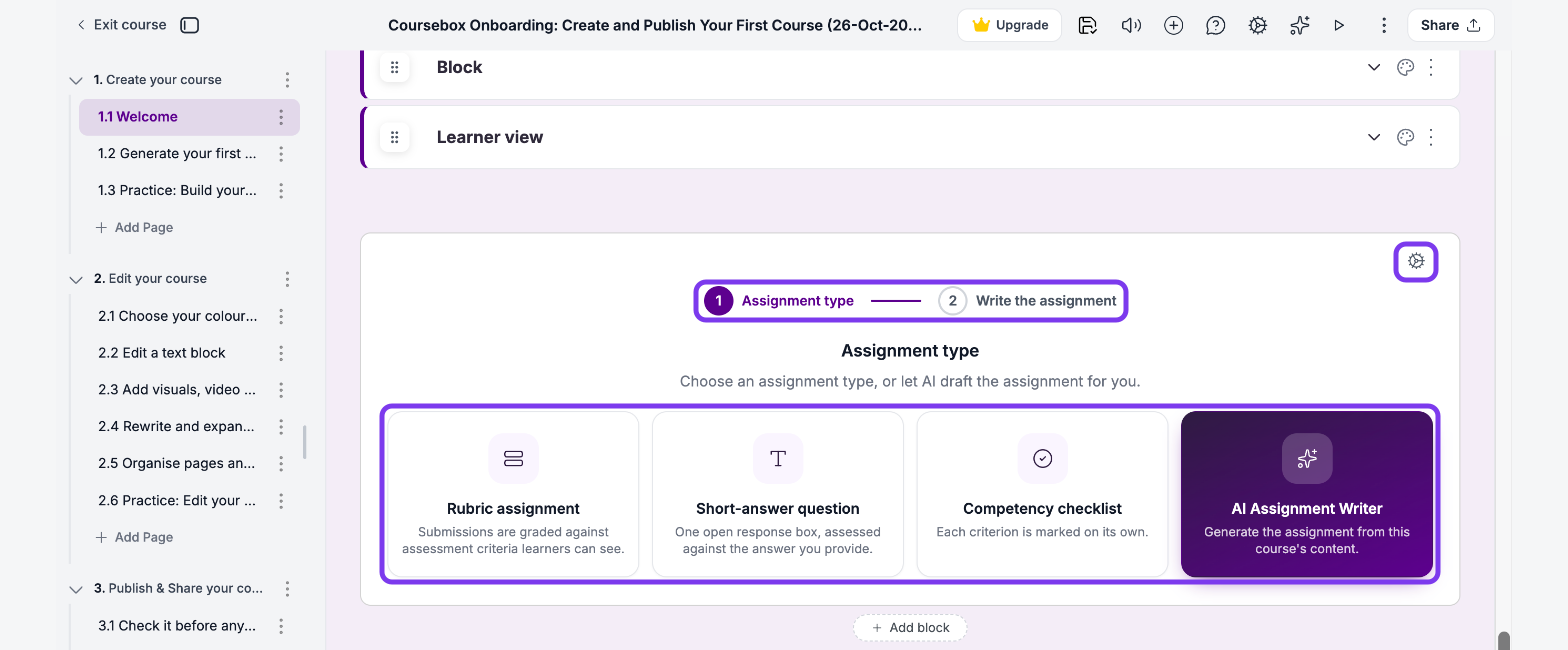Open options for 2.4 Rewrite and expand page
Screen dimensions: 1568x650
pyautogui.click(x=281, y=427)
